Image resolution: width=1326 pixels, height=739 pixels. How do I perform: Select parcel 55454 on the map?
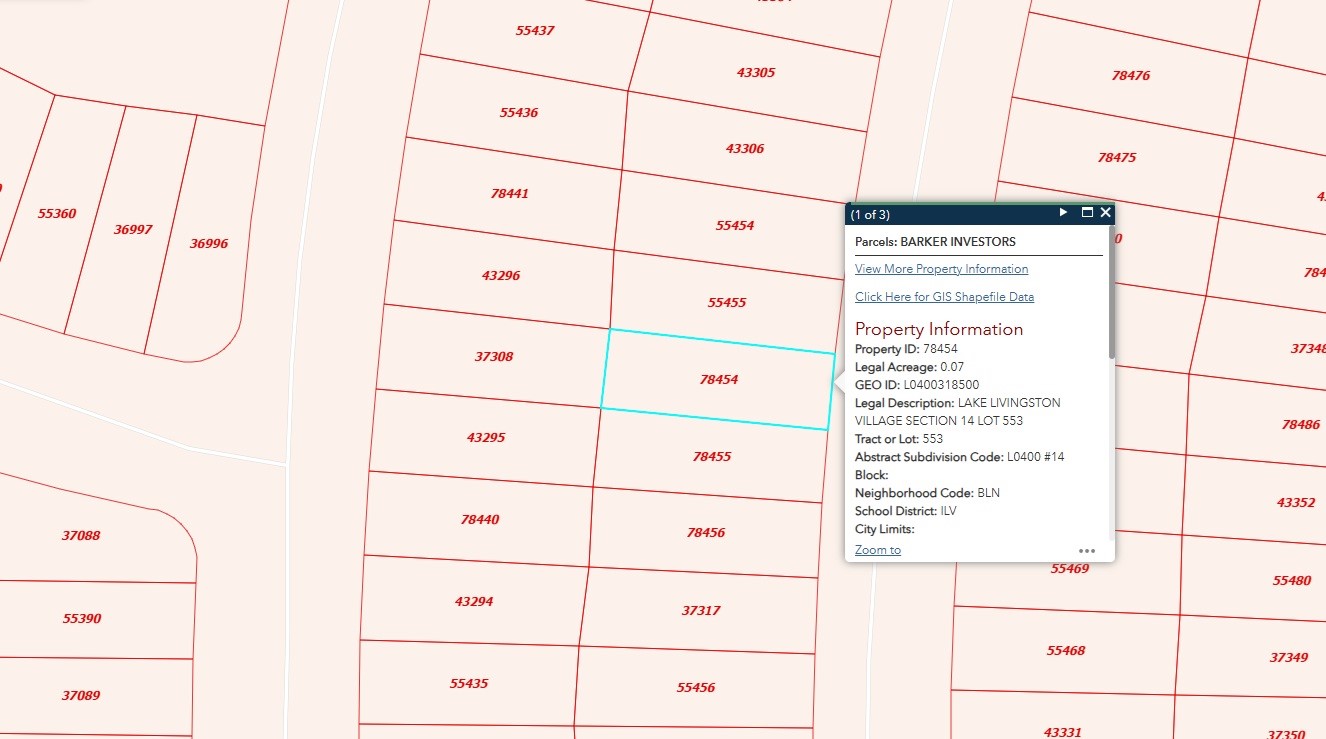click(x=735, y=225)
